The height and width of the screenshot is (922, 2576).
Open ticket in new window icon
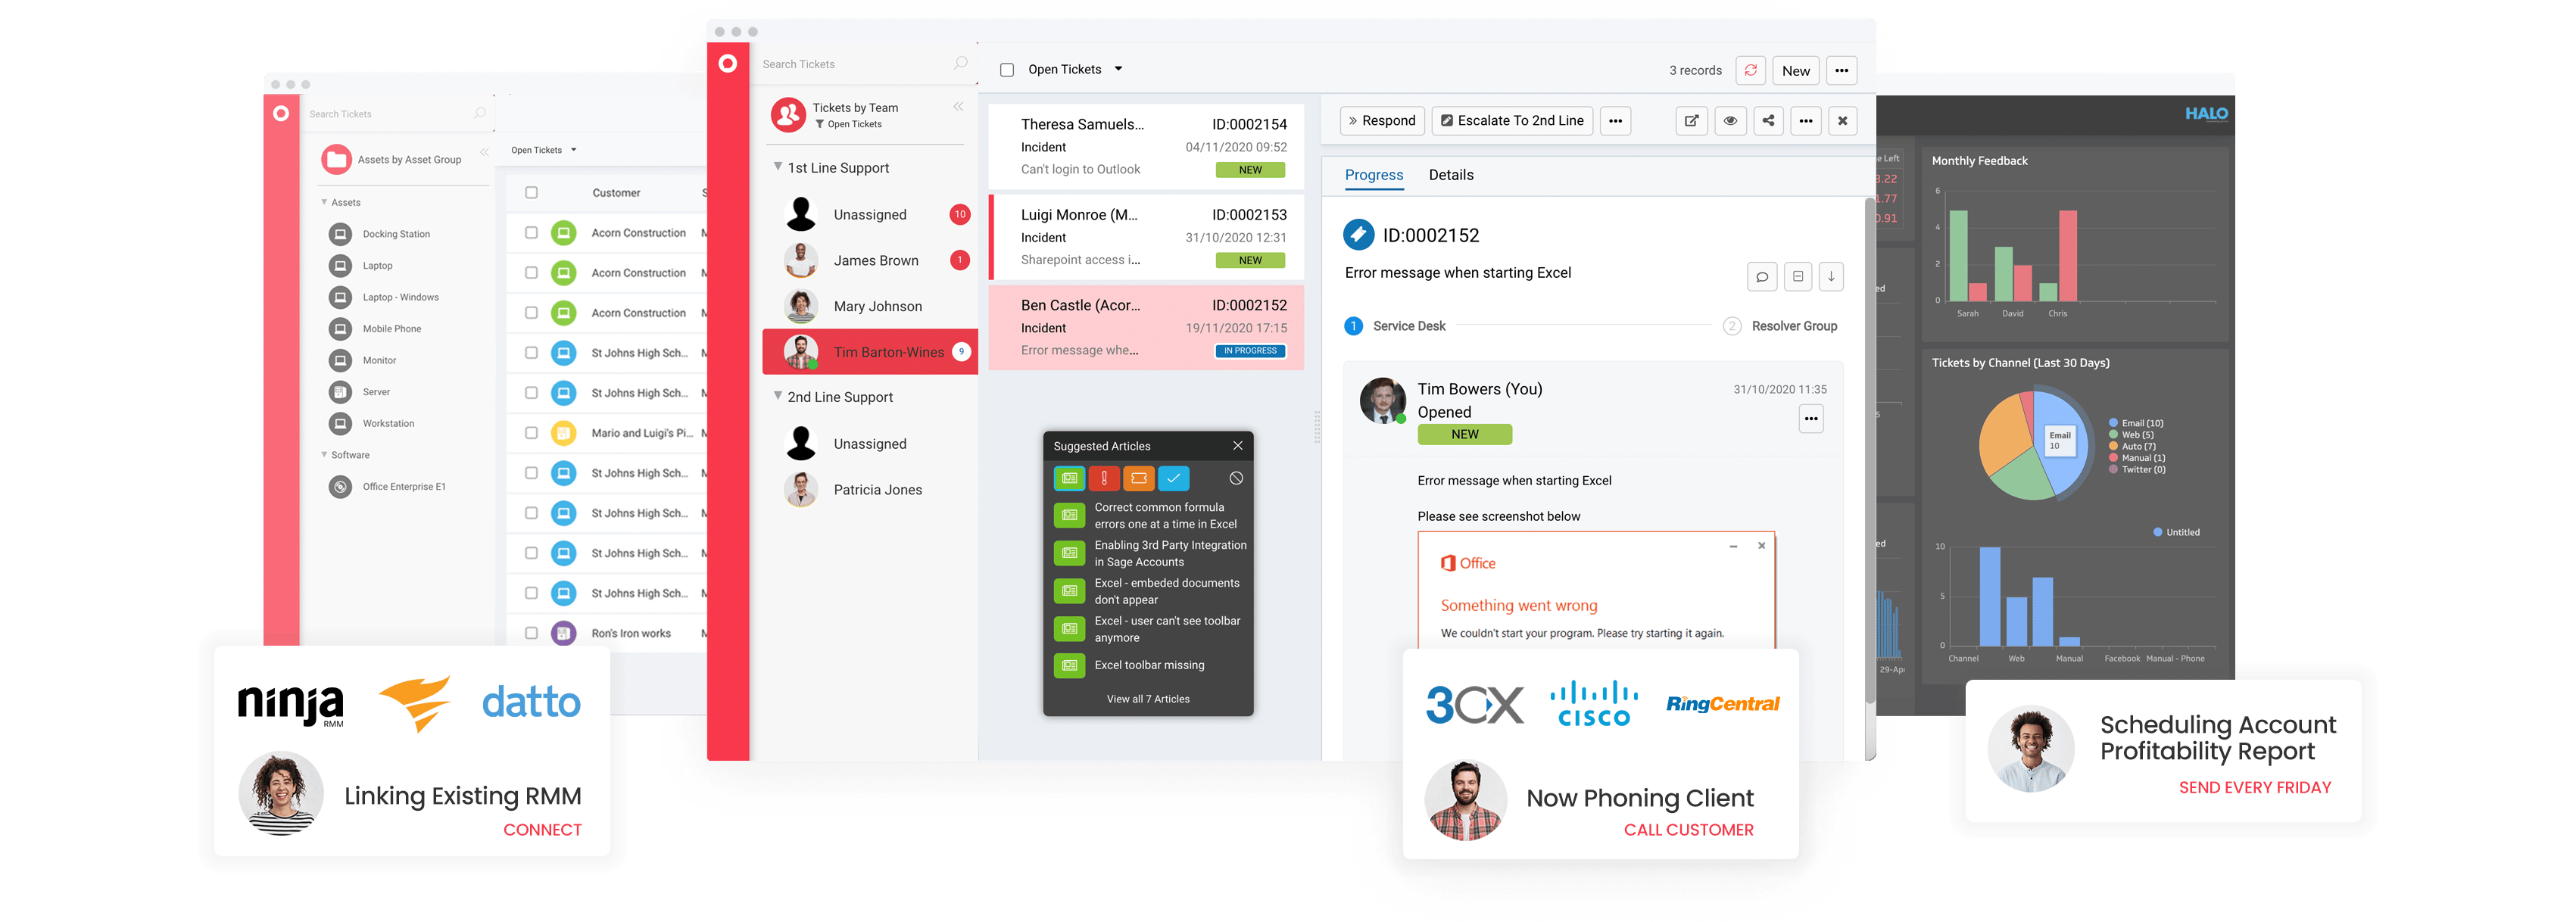coord(1691,121)
